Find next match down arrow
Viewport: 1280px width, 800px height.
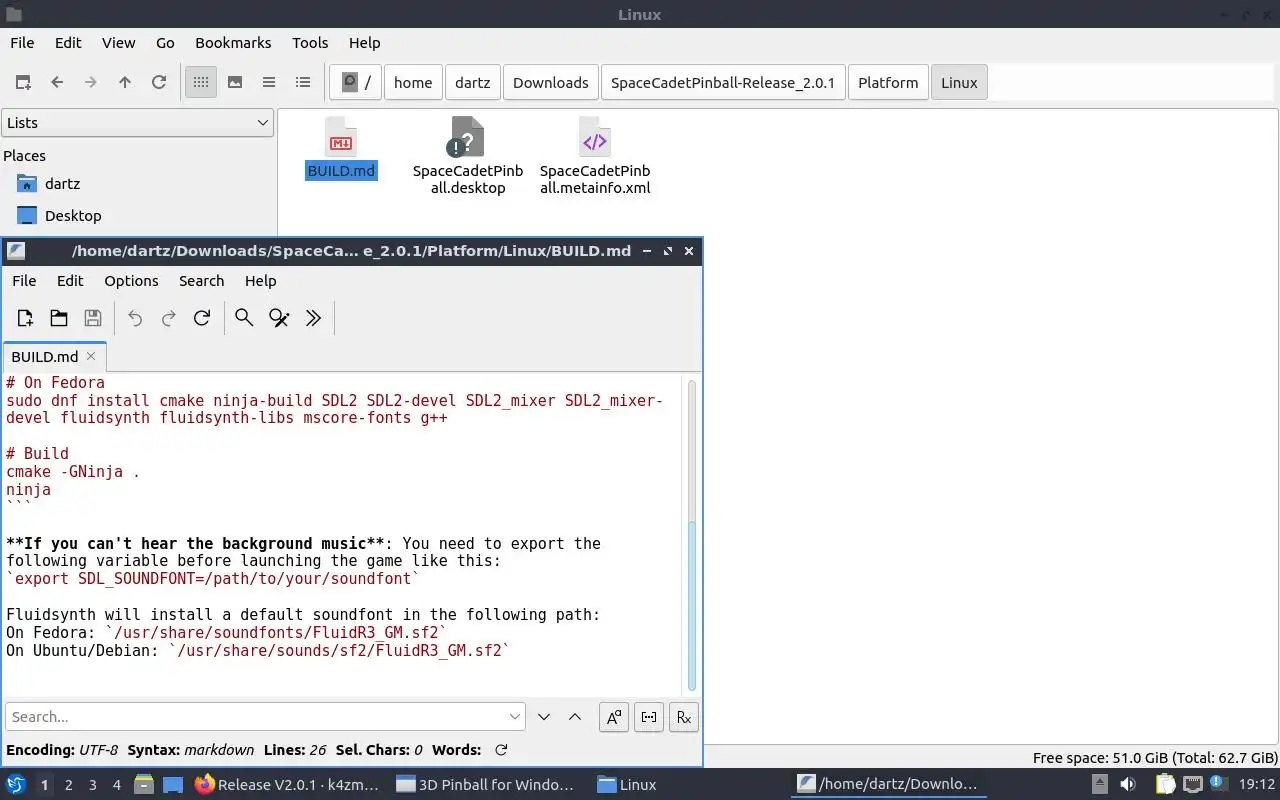[x=544, y=717]
